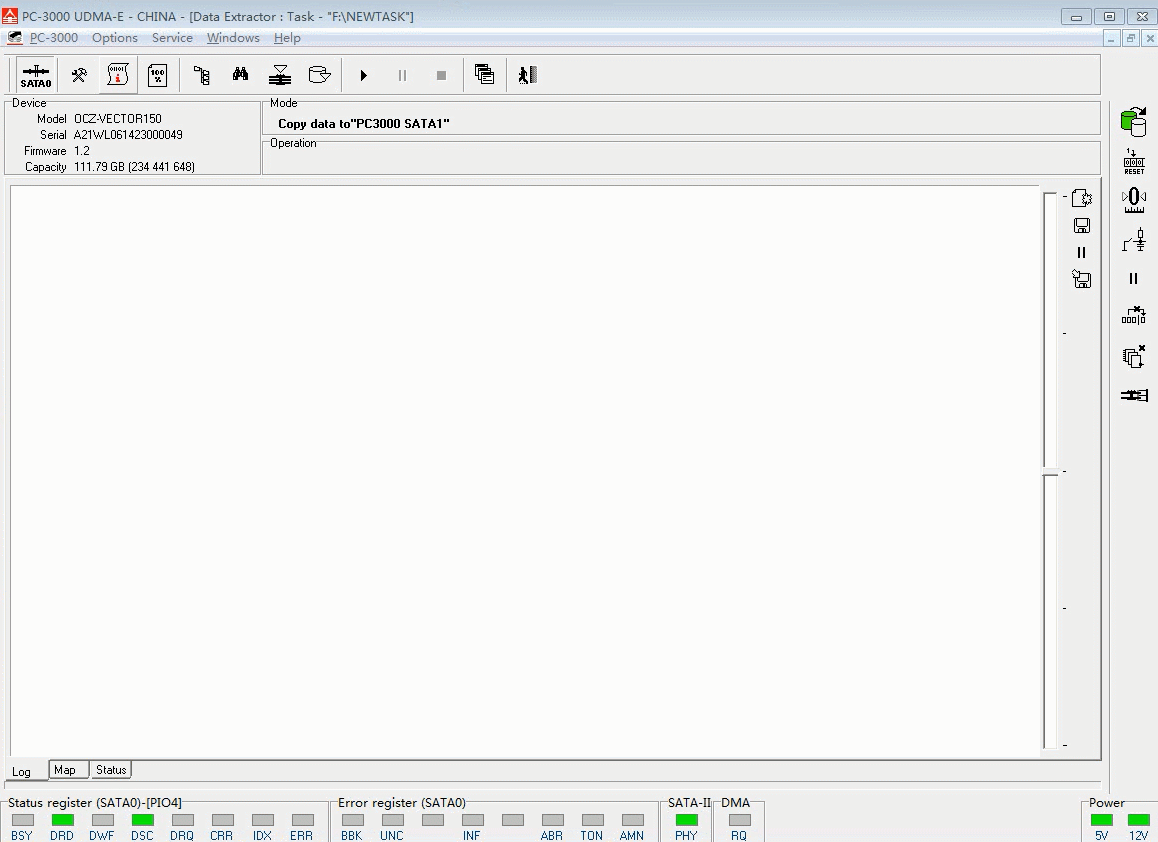Open the Help menu
Viewport: 1158px width, 842px height.
[287, 38]
